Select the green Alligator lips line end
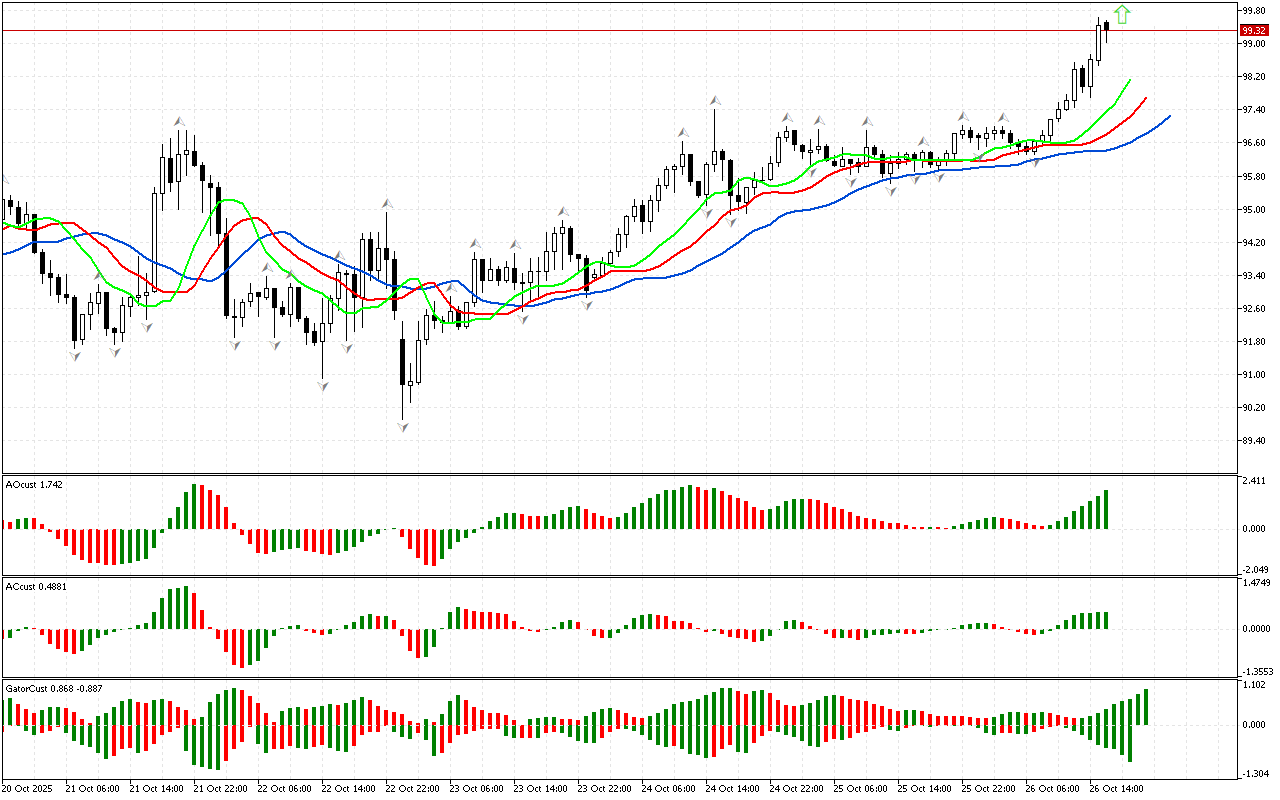Screen dimensions: 1280x800 pos(1129,80)
